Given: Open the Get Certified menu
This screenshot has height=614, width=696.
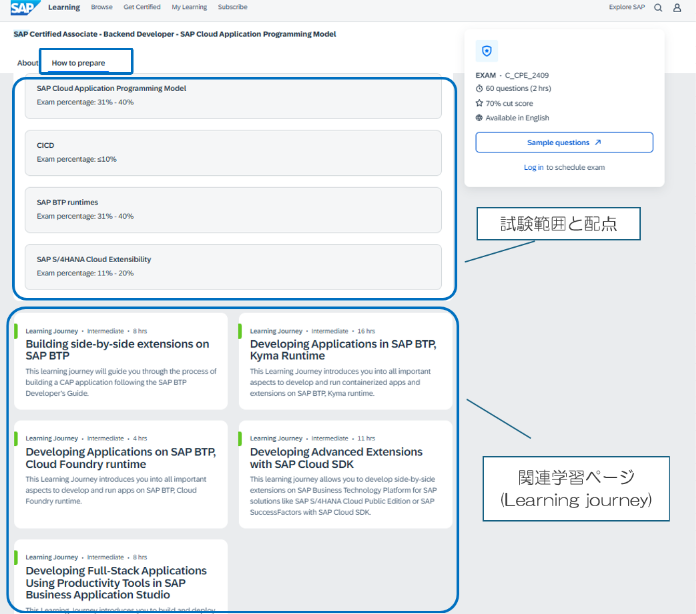Looking at the screenshot, I should click(x=142, y=7).
